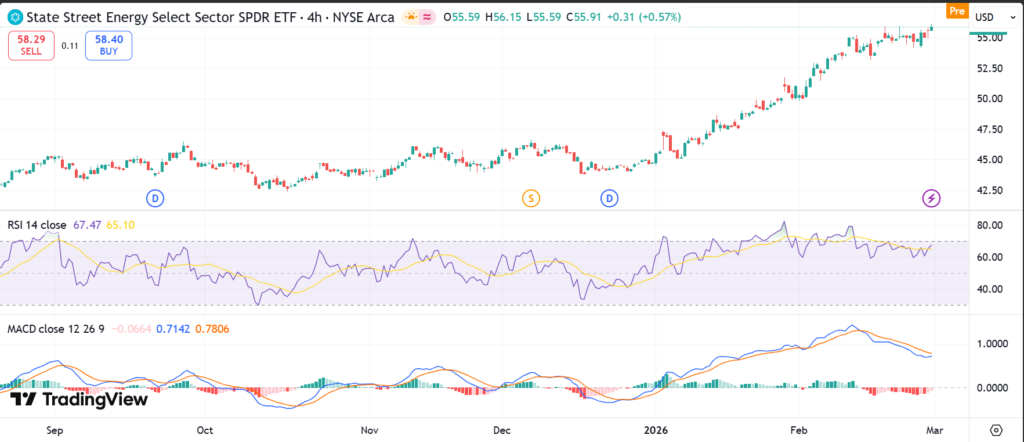Click the purple lightning bolt event marker
Image resolution: width=1024 pixels, height=442 pixels.
[931, 198]
